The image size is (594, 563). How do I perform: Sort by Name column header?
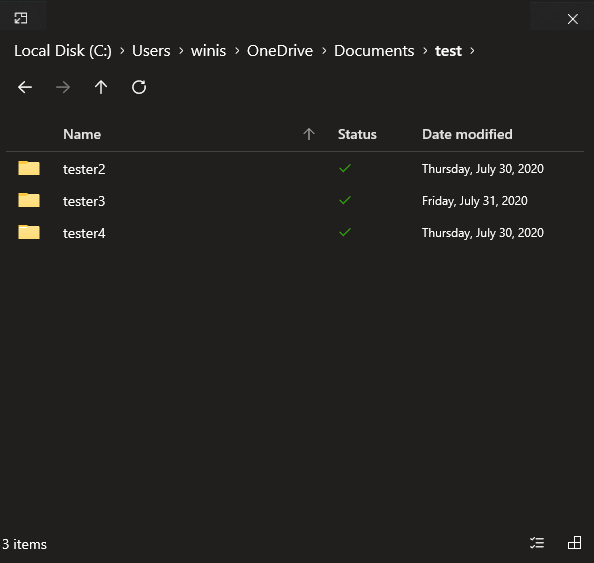point(82,134)
